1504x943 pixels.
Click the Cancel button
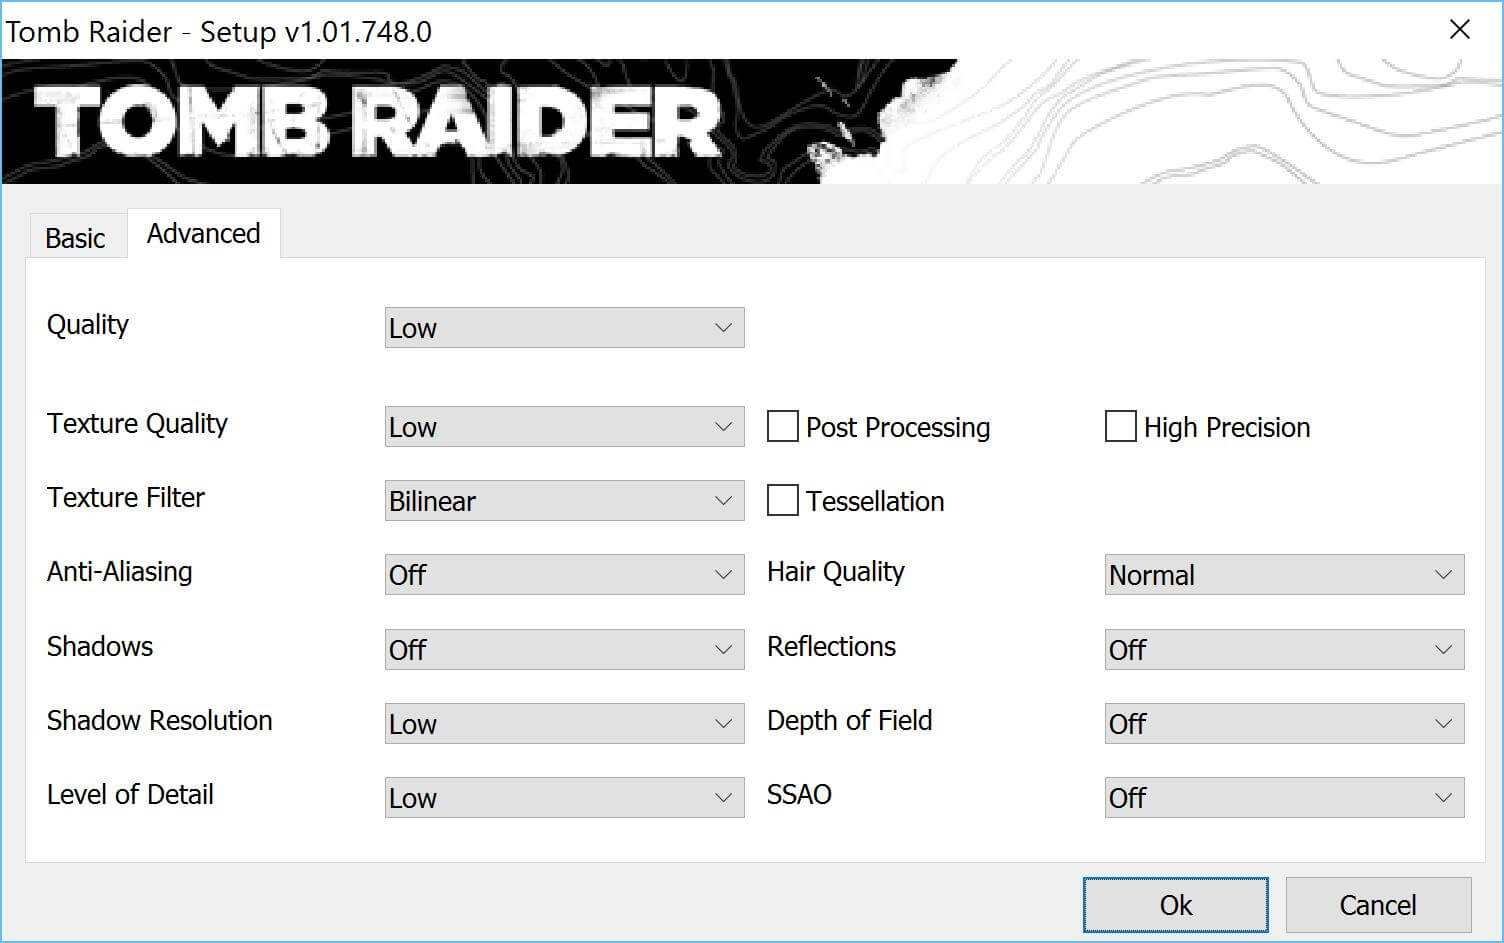tap(1377, 905)
